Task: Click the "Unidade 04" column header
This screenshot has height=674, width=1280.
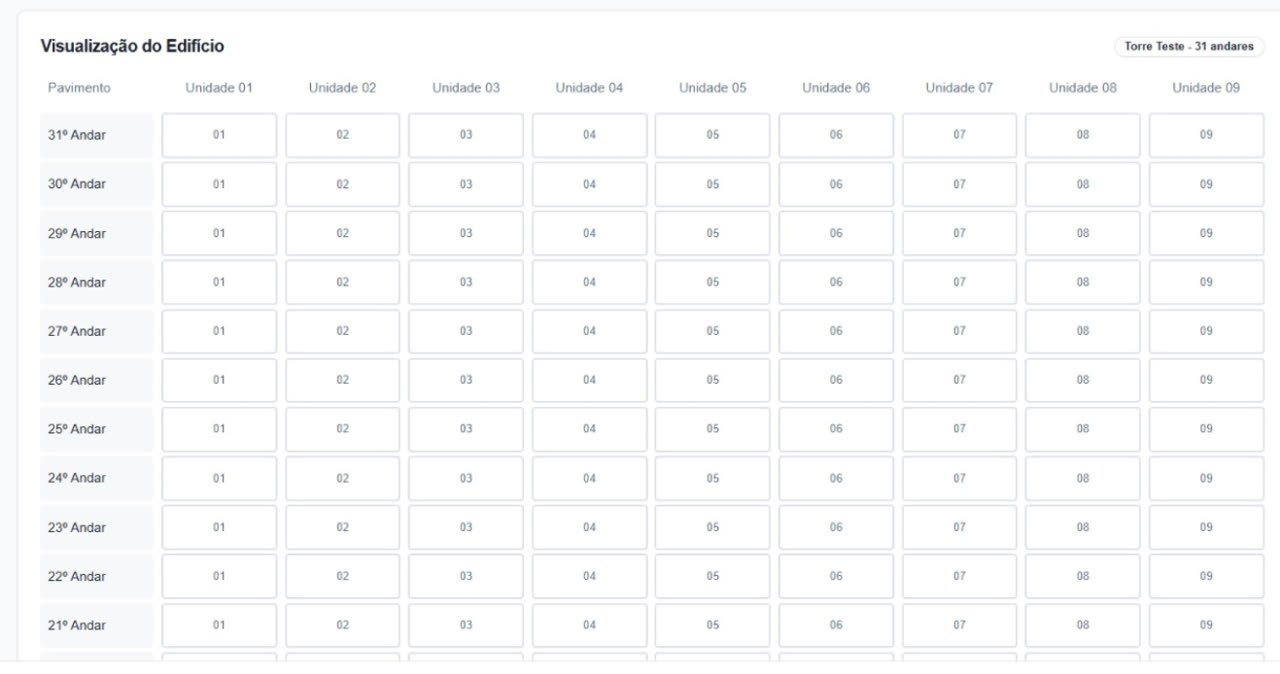Action: (x=589, y=88)
